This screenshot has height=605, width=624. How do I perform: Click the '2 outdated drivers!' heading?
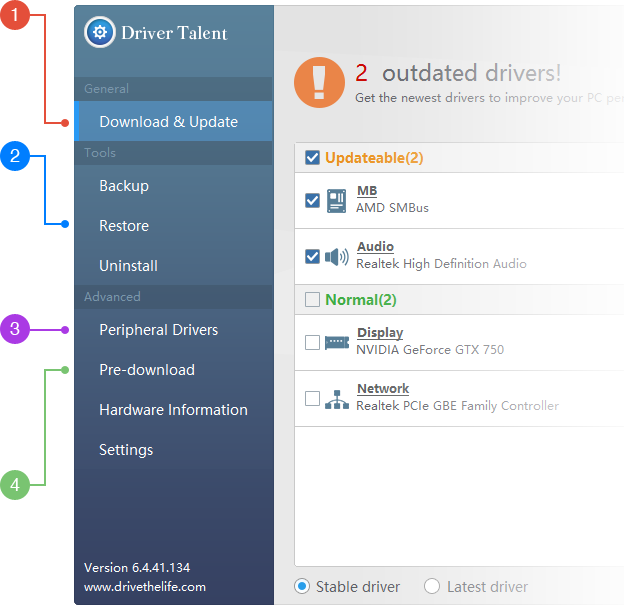coord(458,73)
